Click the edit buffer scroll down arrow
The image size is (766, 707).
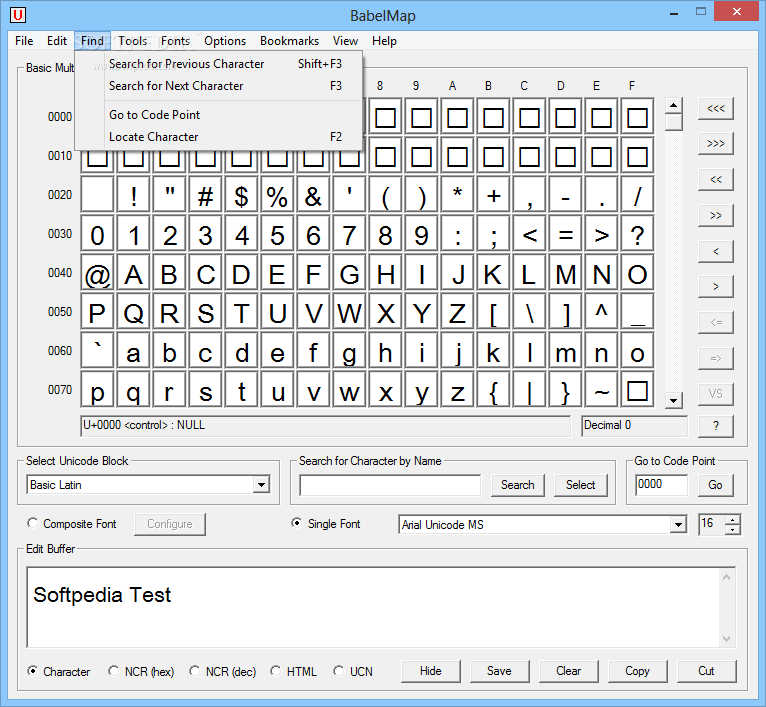726,639
